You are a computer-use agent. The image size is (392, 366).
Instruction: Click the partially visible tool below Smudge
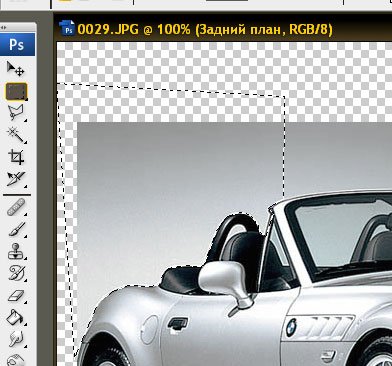click(16, 360)
